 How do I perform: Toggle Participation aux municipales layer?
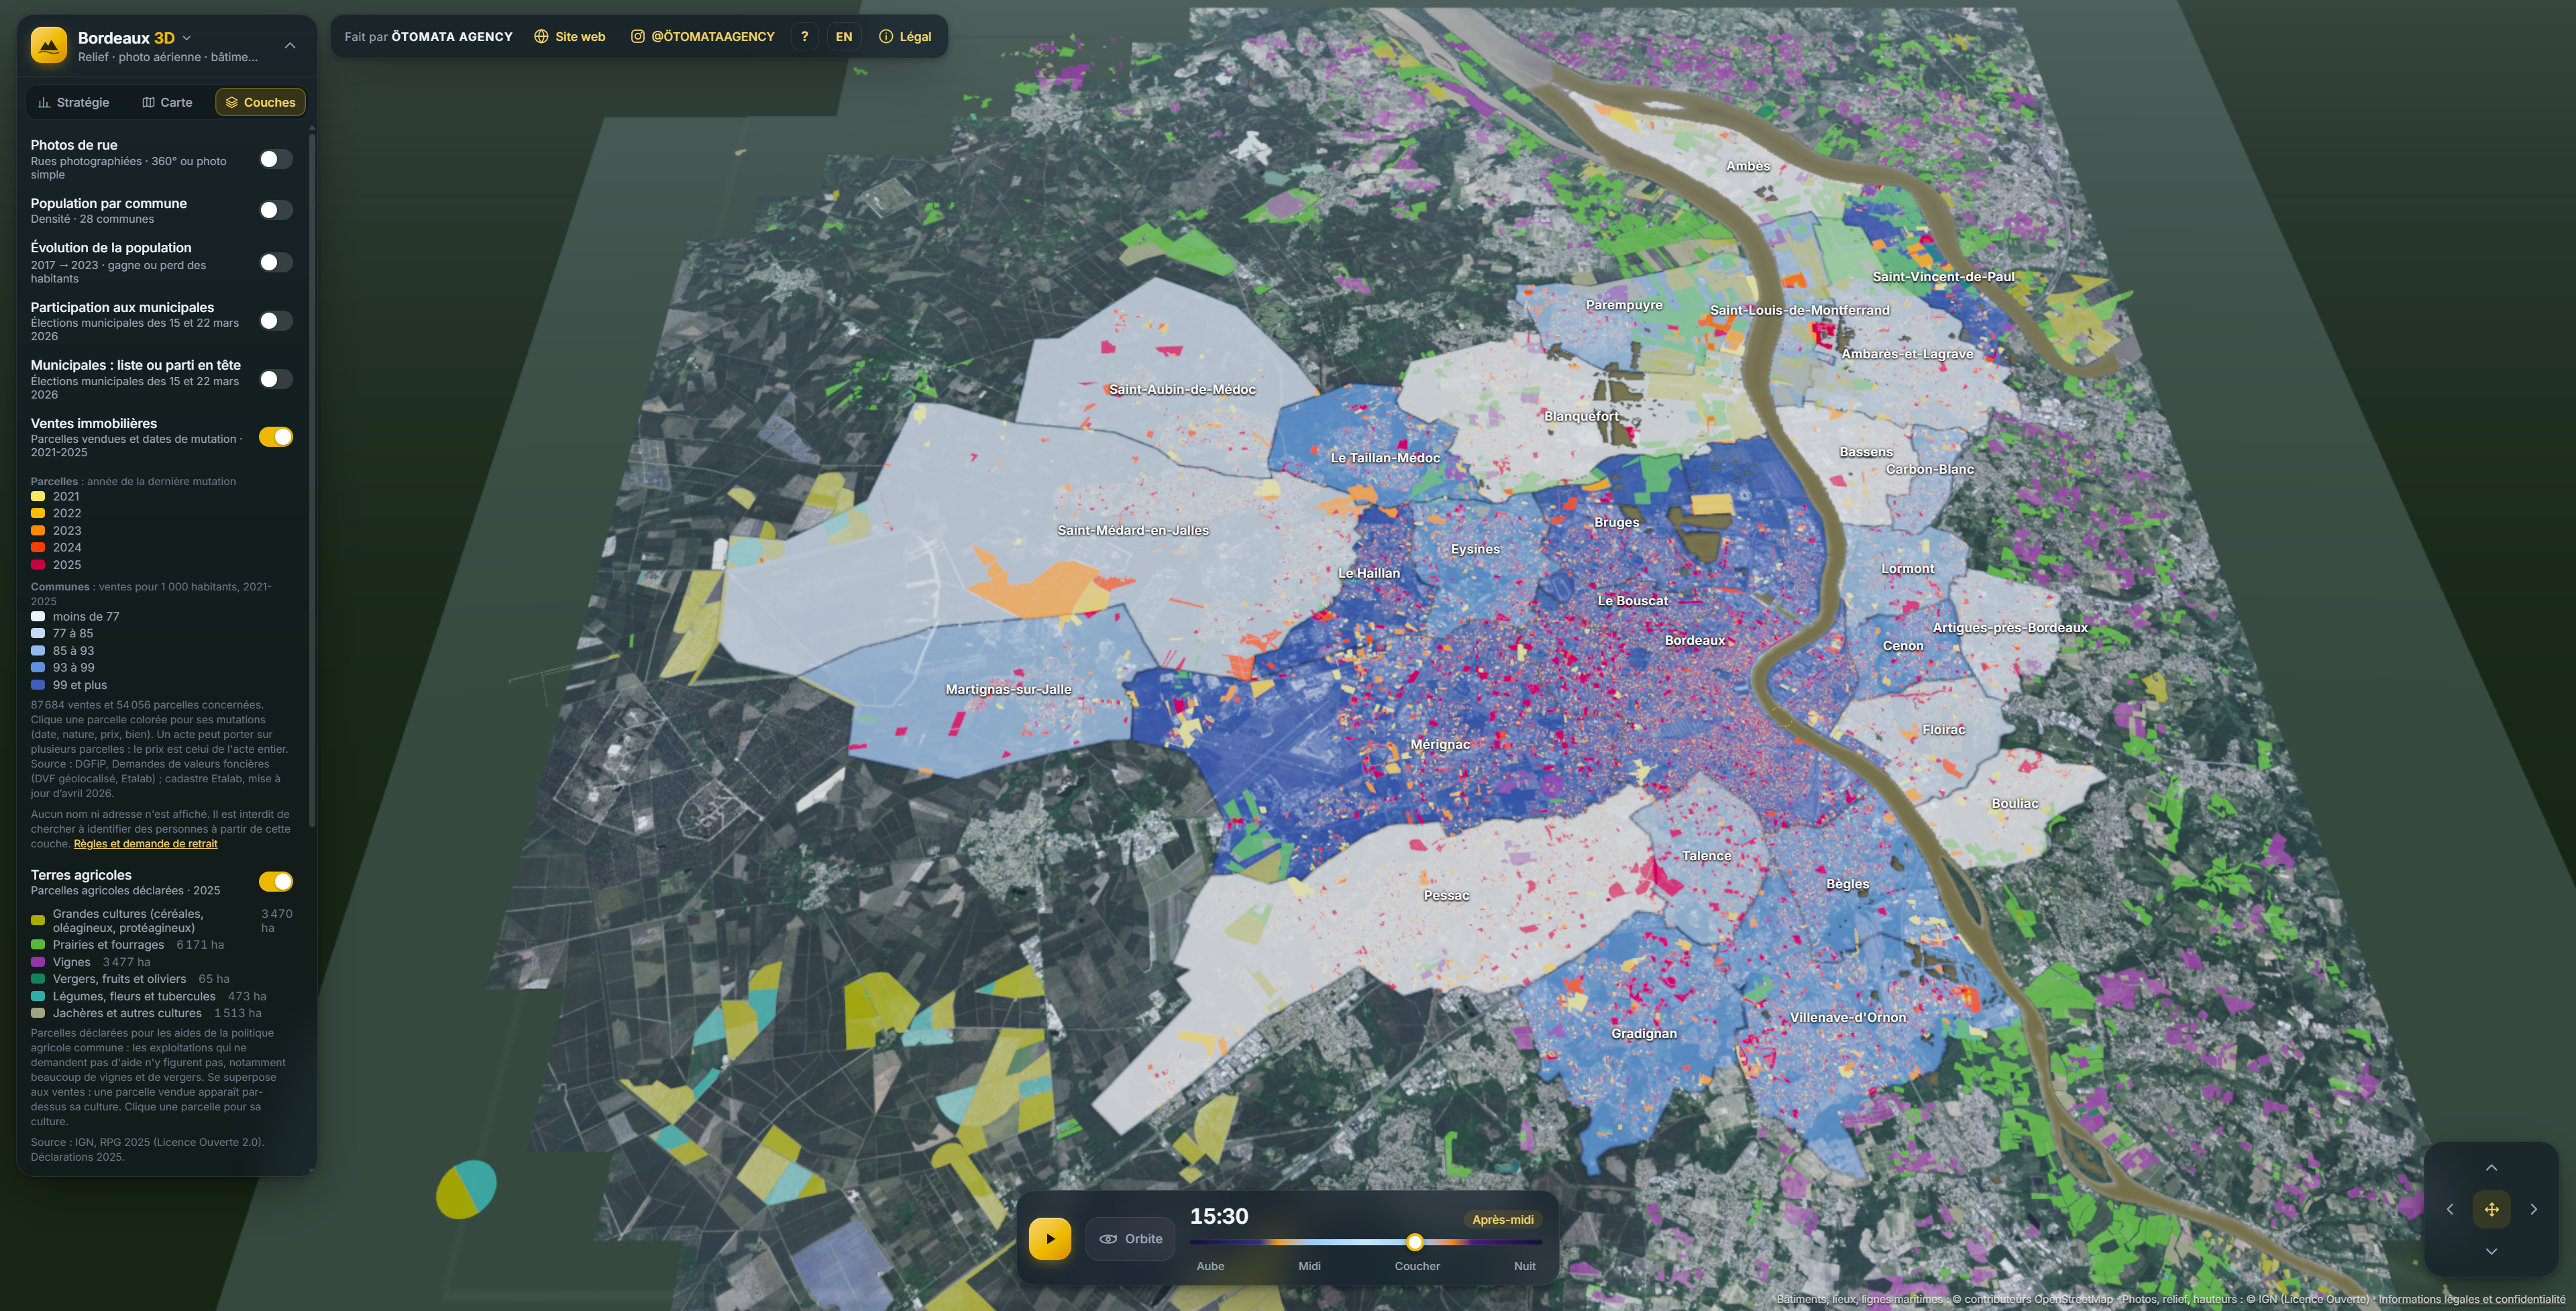pyautogui.click(x=276, y=321)
